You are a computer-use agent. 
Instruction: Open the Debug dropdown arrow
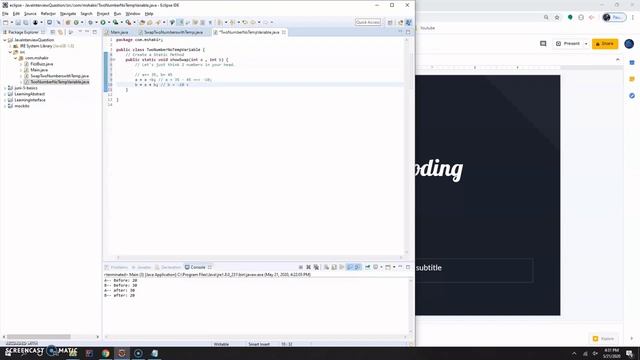(96, 22)
